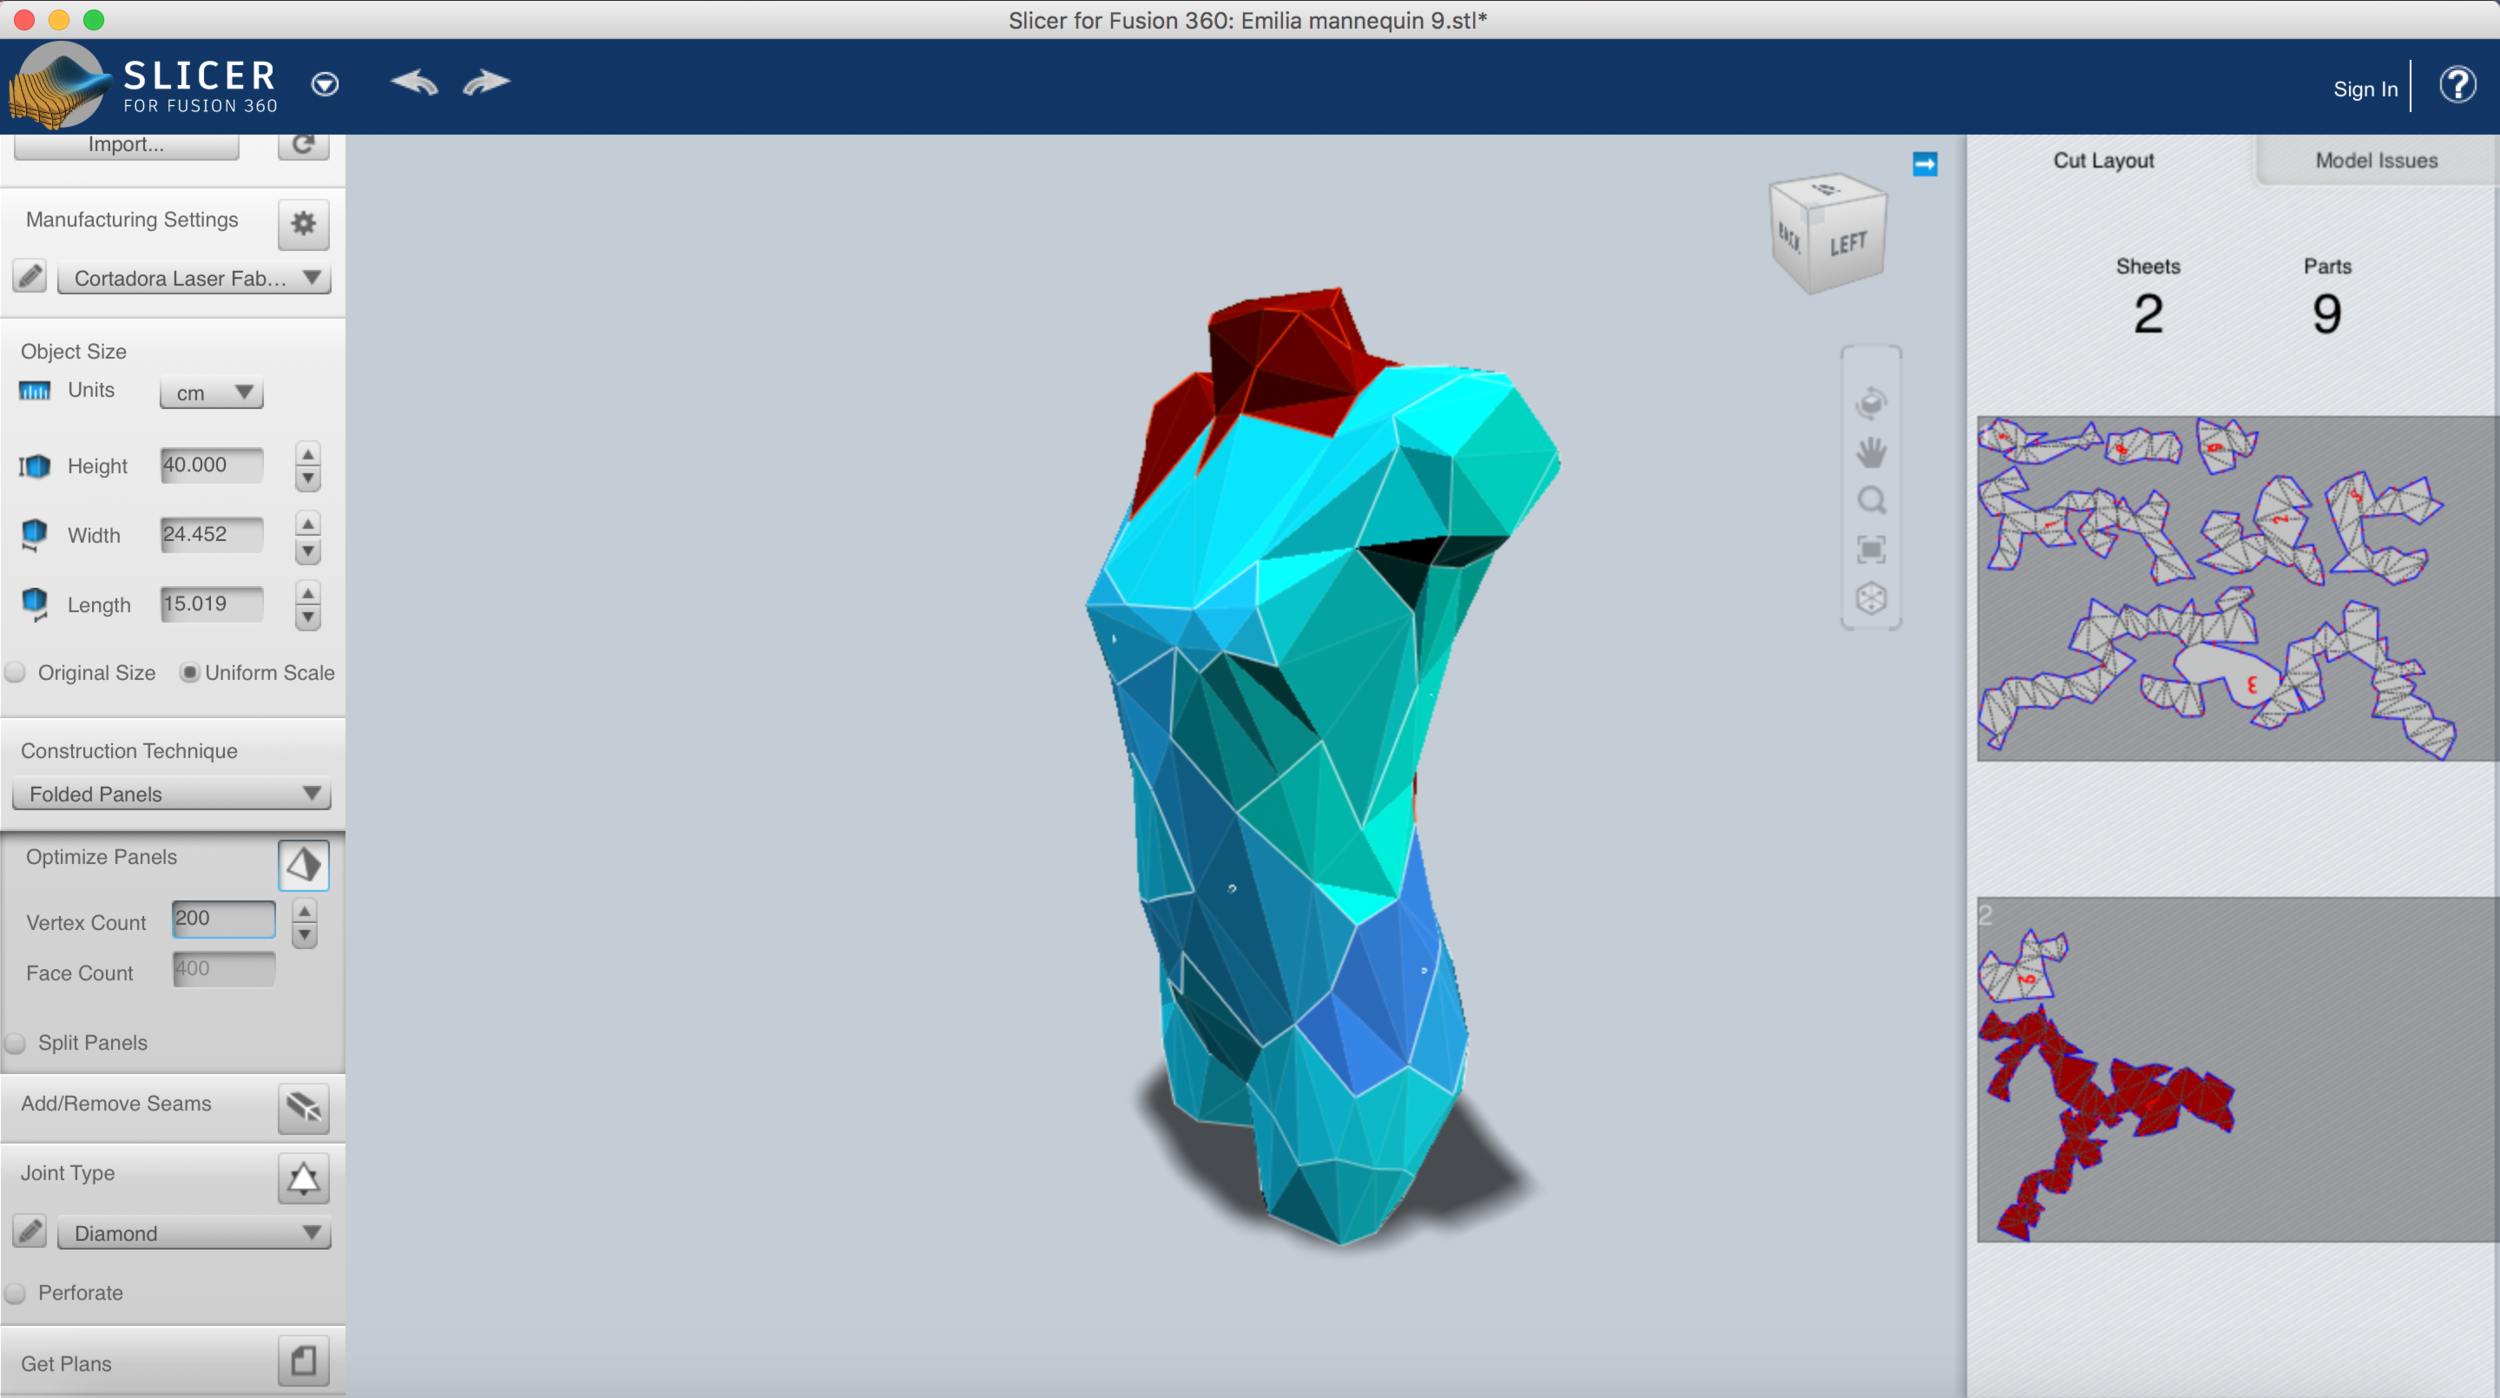Enable the Perforate option
Viewport: 2500px width, 1398px height.
(x=15, y=1293)
